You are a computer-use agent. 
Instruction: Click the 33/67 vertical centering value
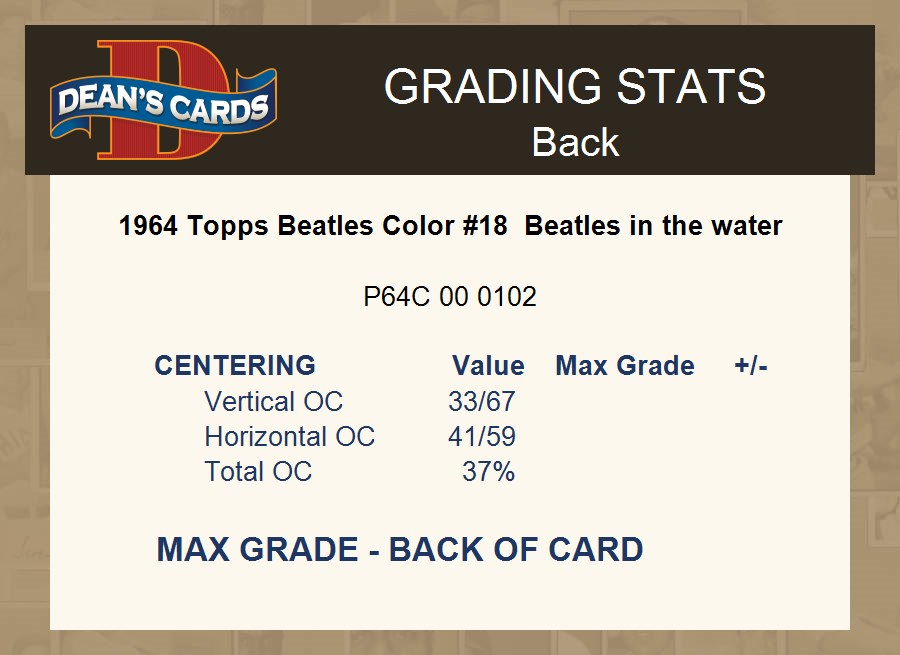tap(482, 402)
